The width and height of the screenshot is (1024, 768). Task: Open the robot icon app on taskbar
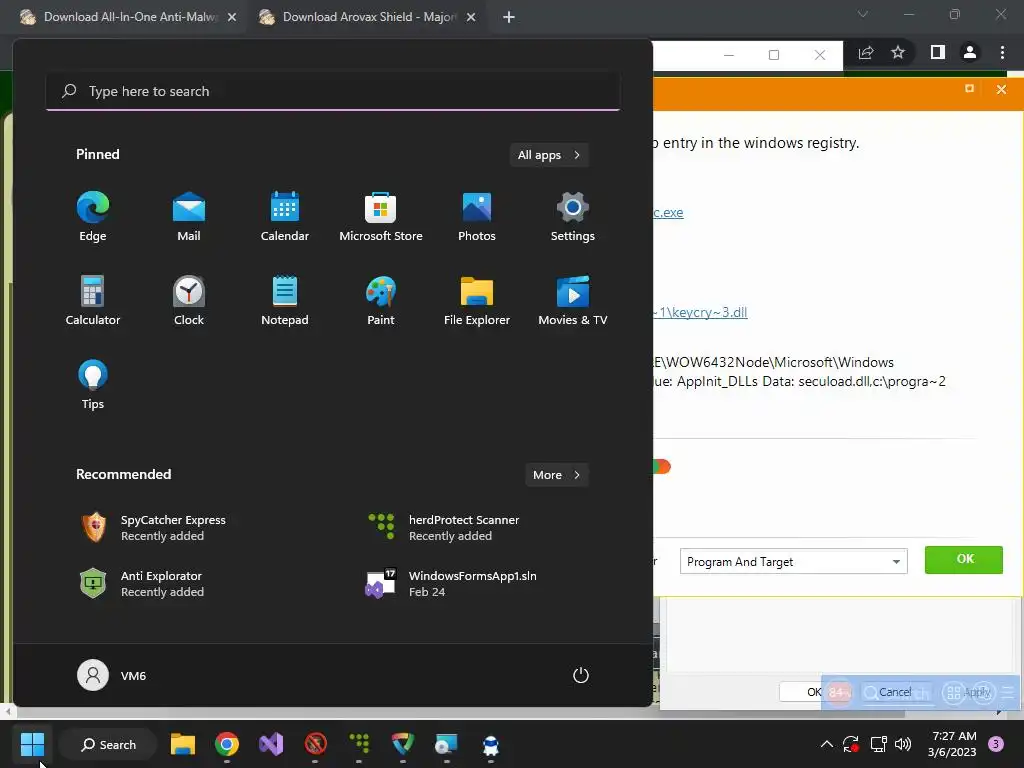coord(490,744)
